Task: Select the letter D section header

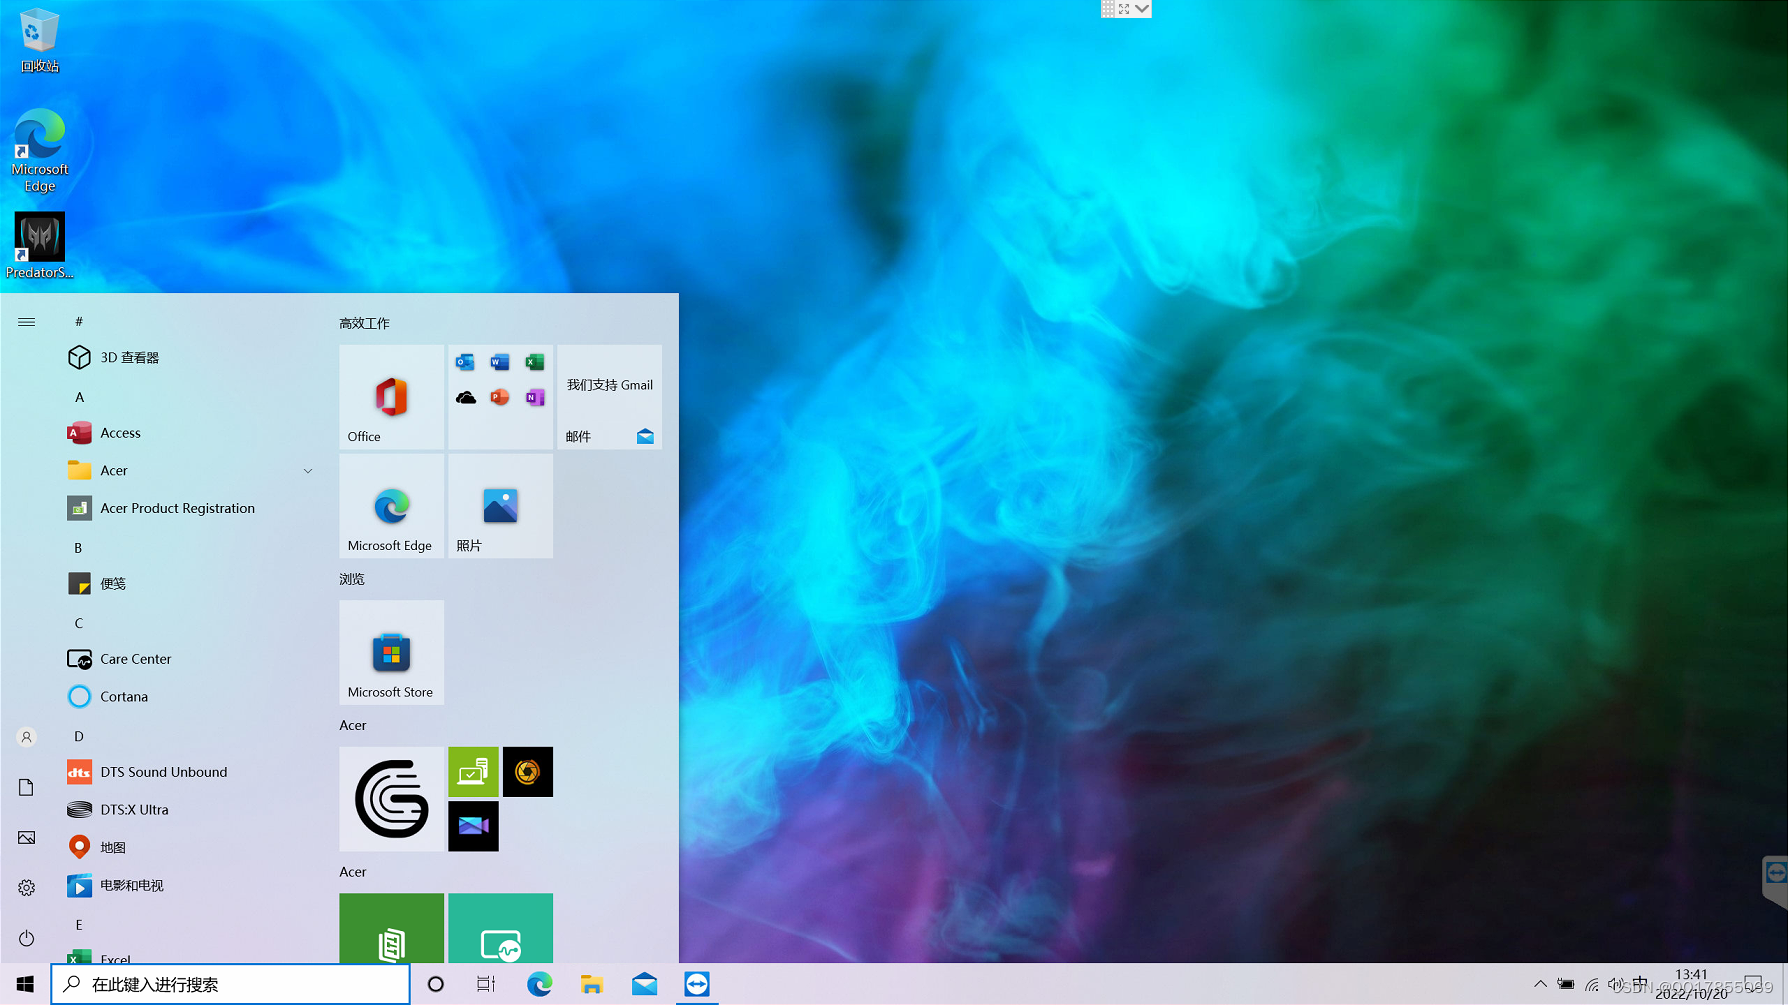Action: pyautogui.click(x=79, y=736)
